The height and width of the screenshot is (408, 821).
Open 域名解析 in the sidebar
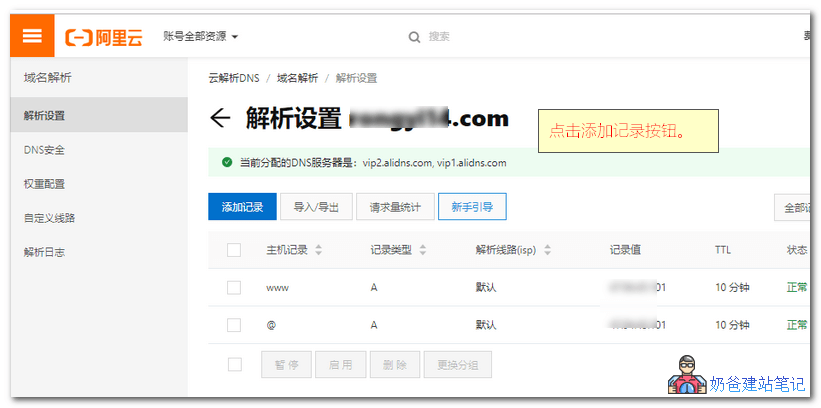(x=48, y=79)
